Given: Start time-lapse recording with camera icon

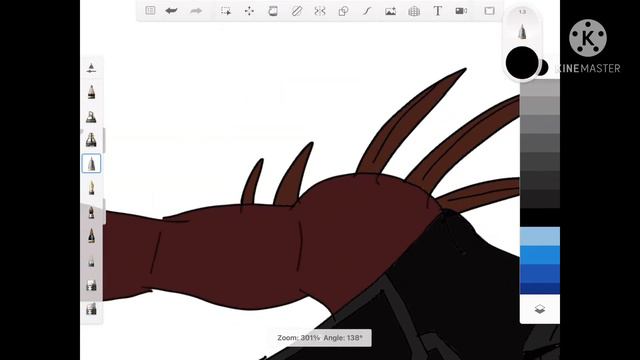Looking at the screenshot, I should (461, 11).
